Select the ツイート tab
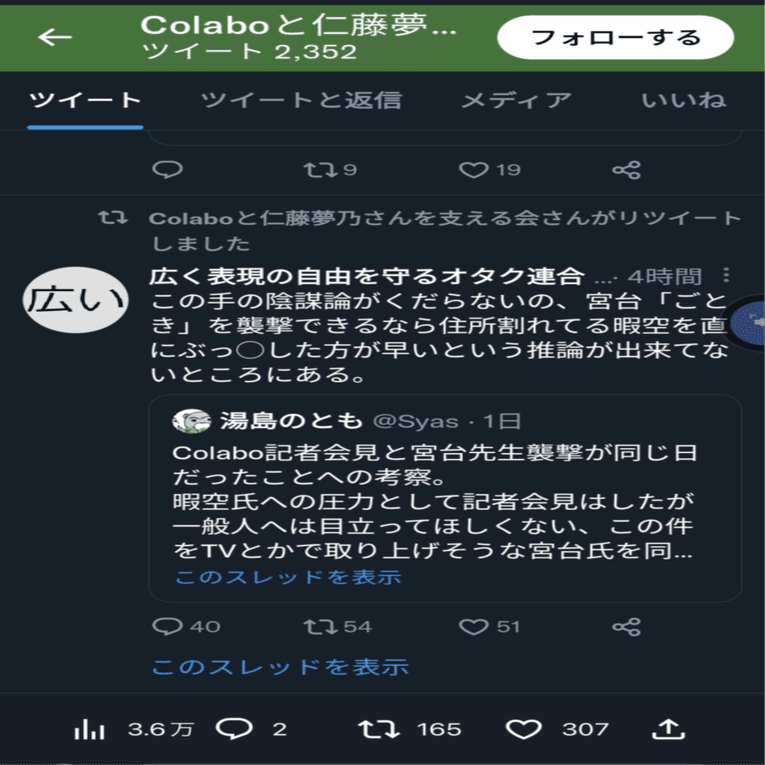This screenshot has width=765, height=765. pos(85,100)
